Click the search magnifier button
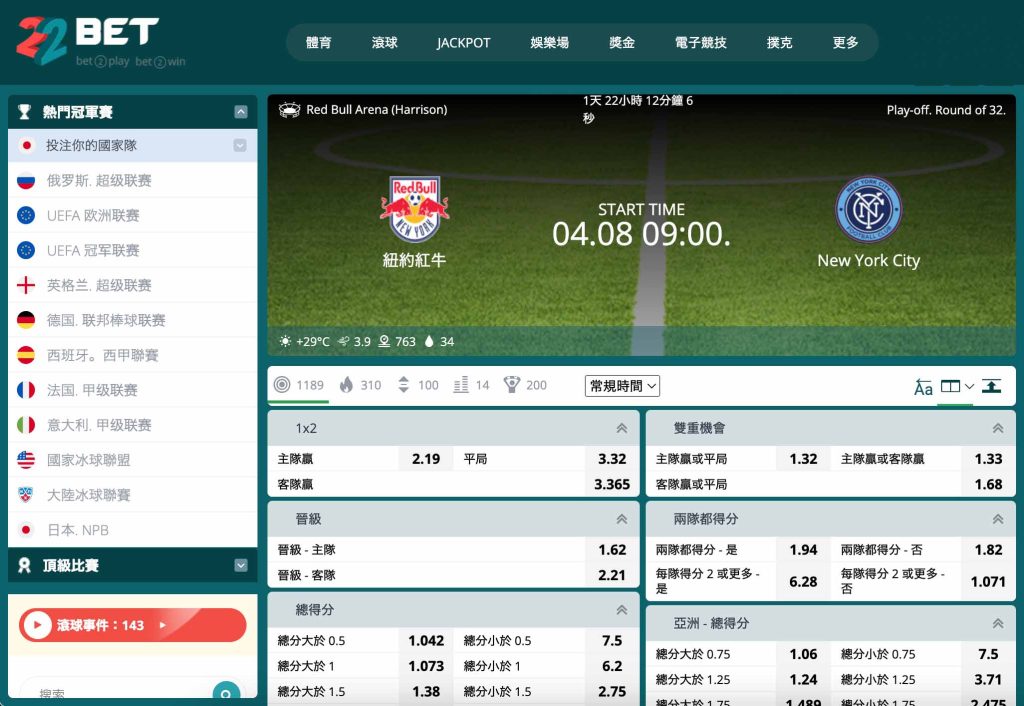Screen dimensions: 1024x706 click(226, 692)
